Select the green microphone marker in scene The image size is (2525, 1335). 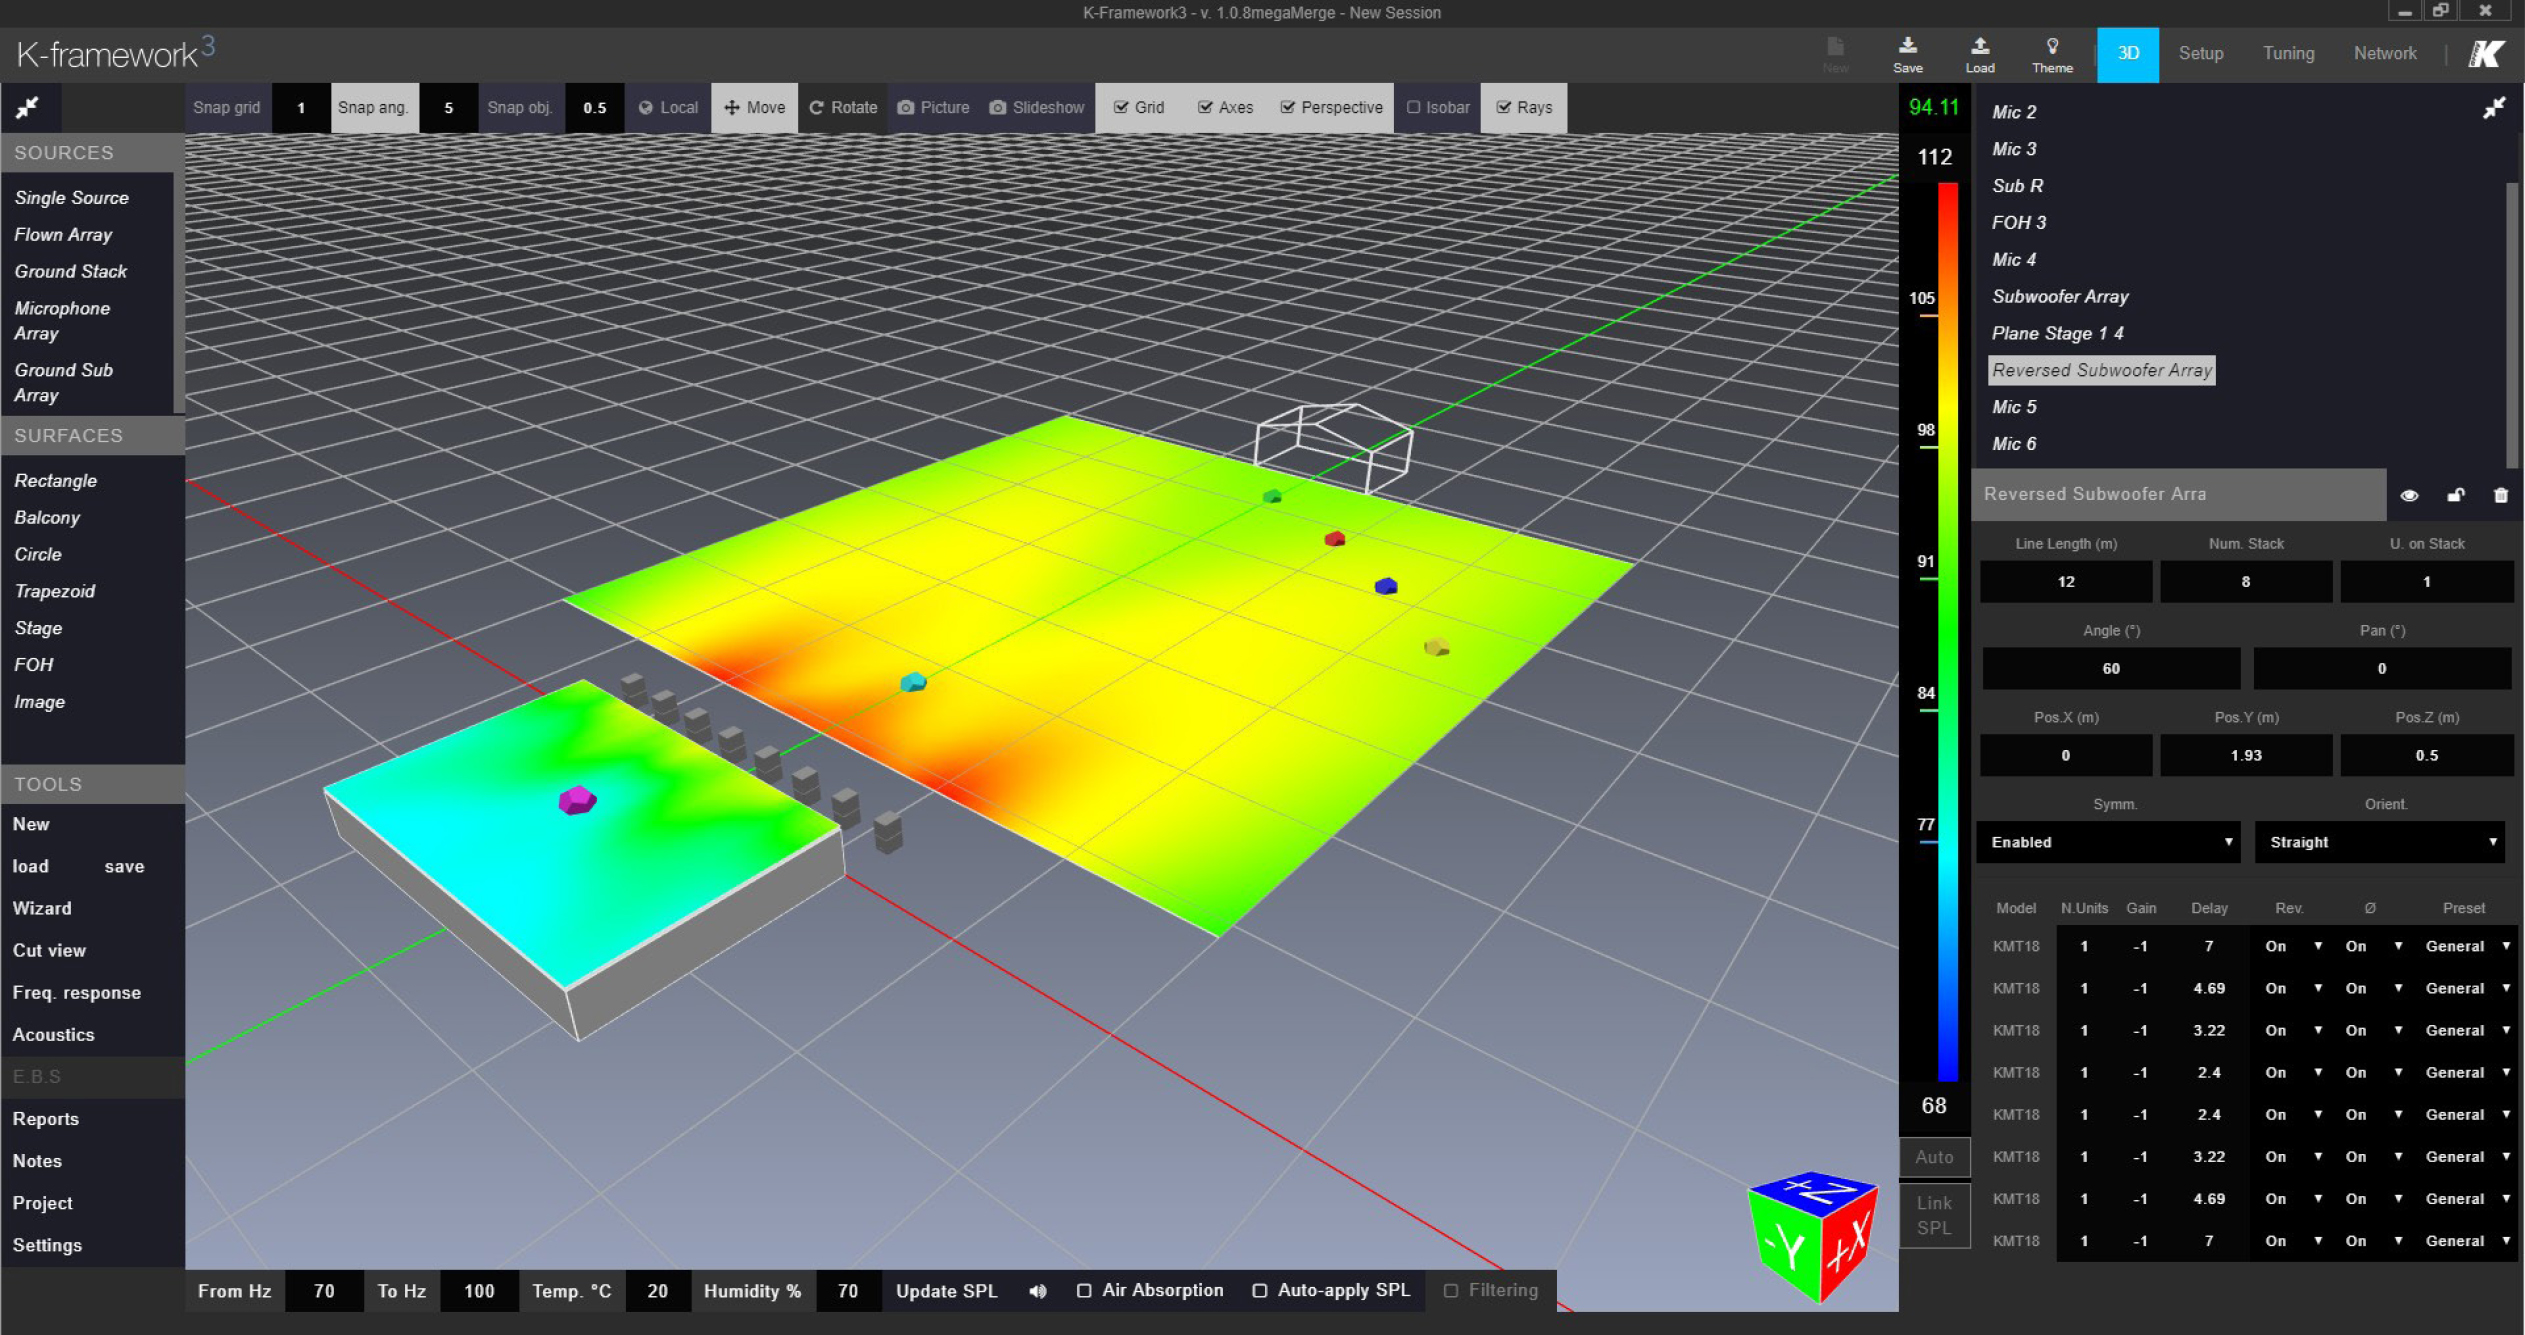click(x=1272, y=496)
